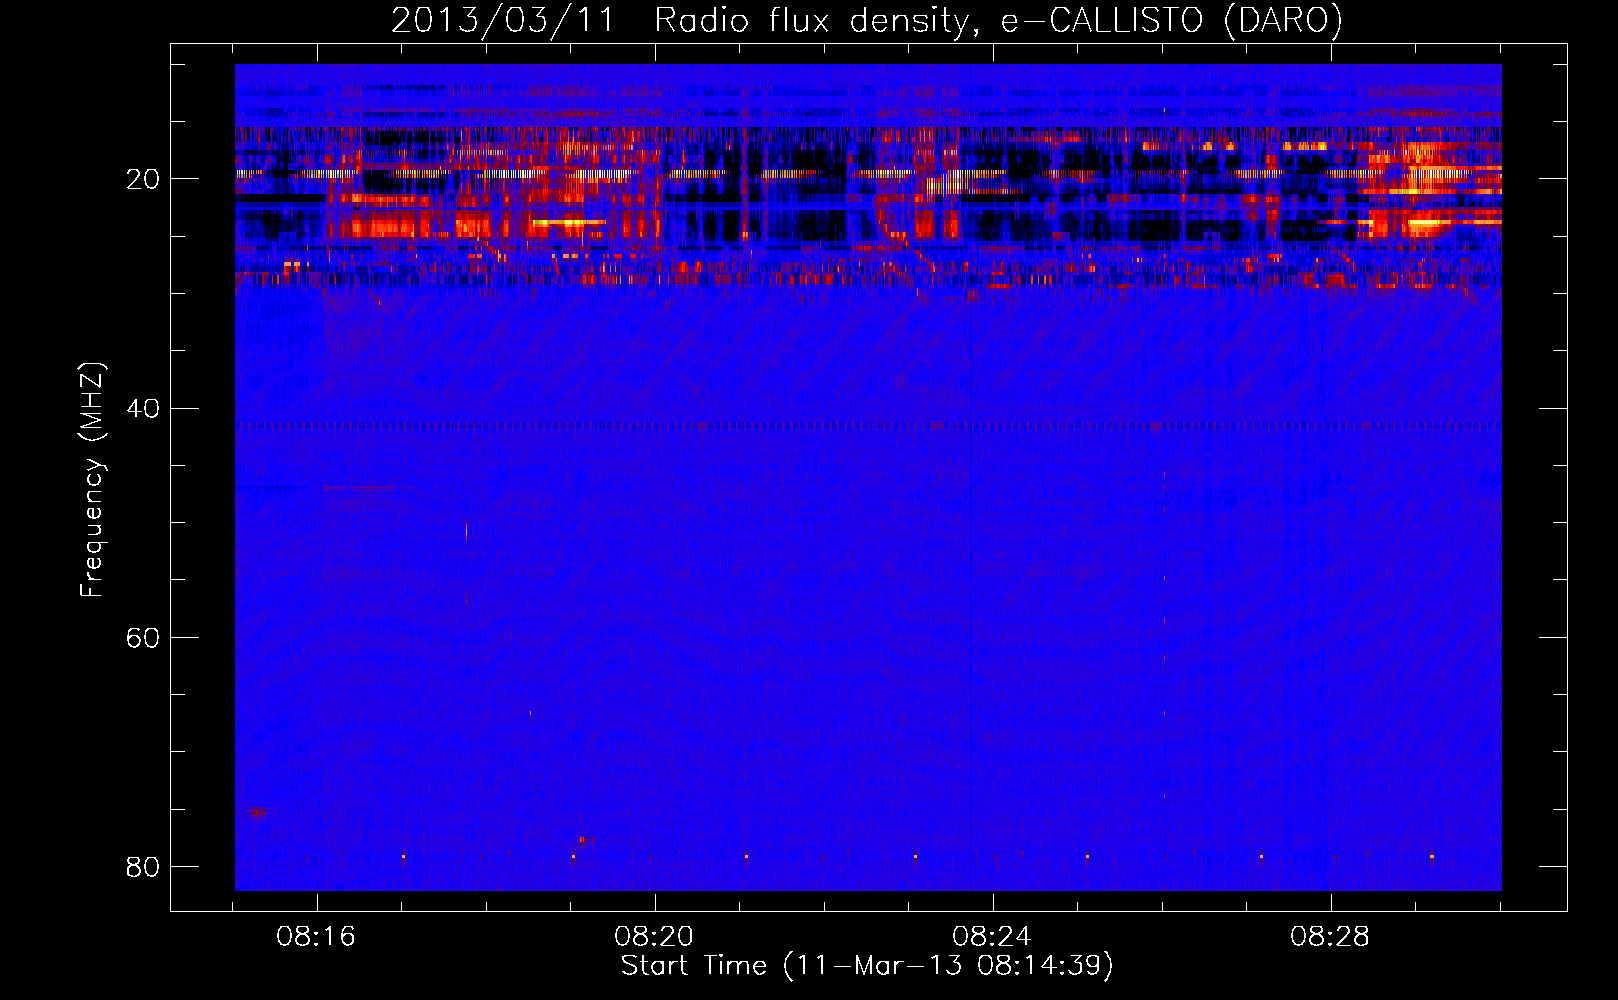This screenshot has width=1618, height=1000.
Task: Click the 08:20 time tick label
Action: click(x=655, y=937)
